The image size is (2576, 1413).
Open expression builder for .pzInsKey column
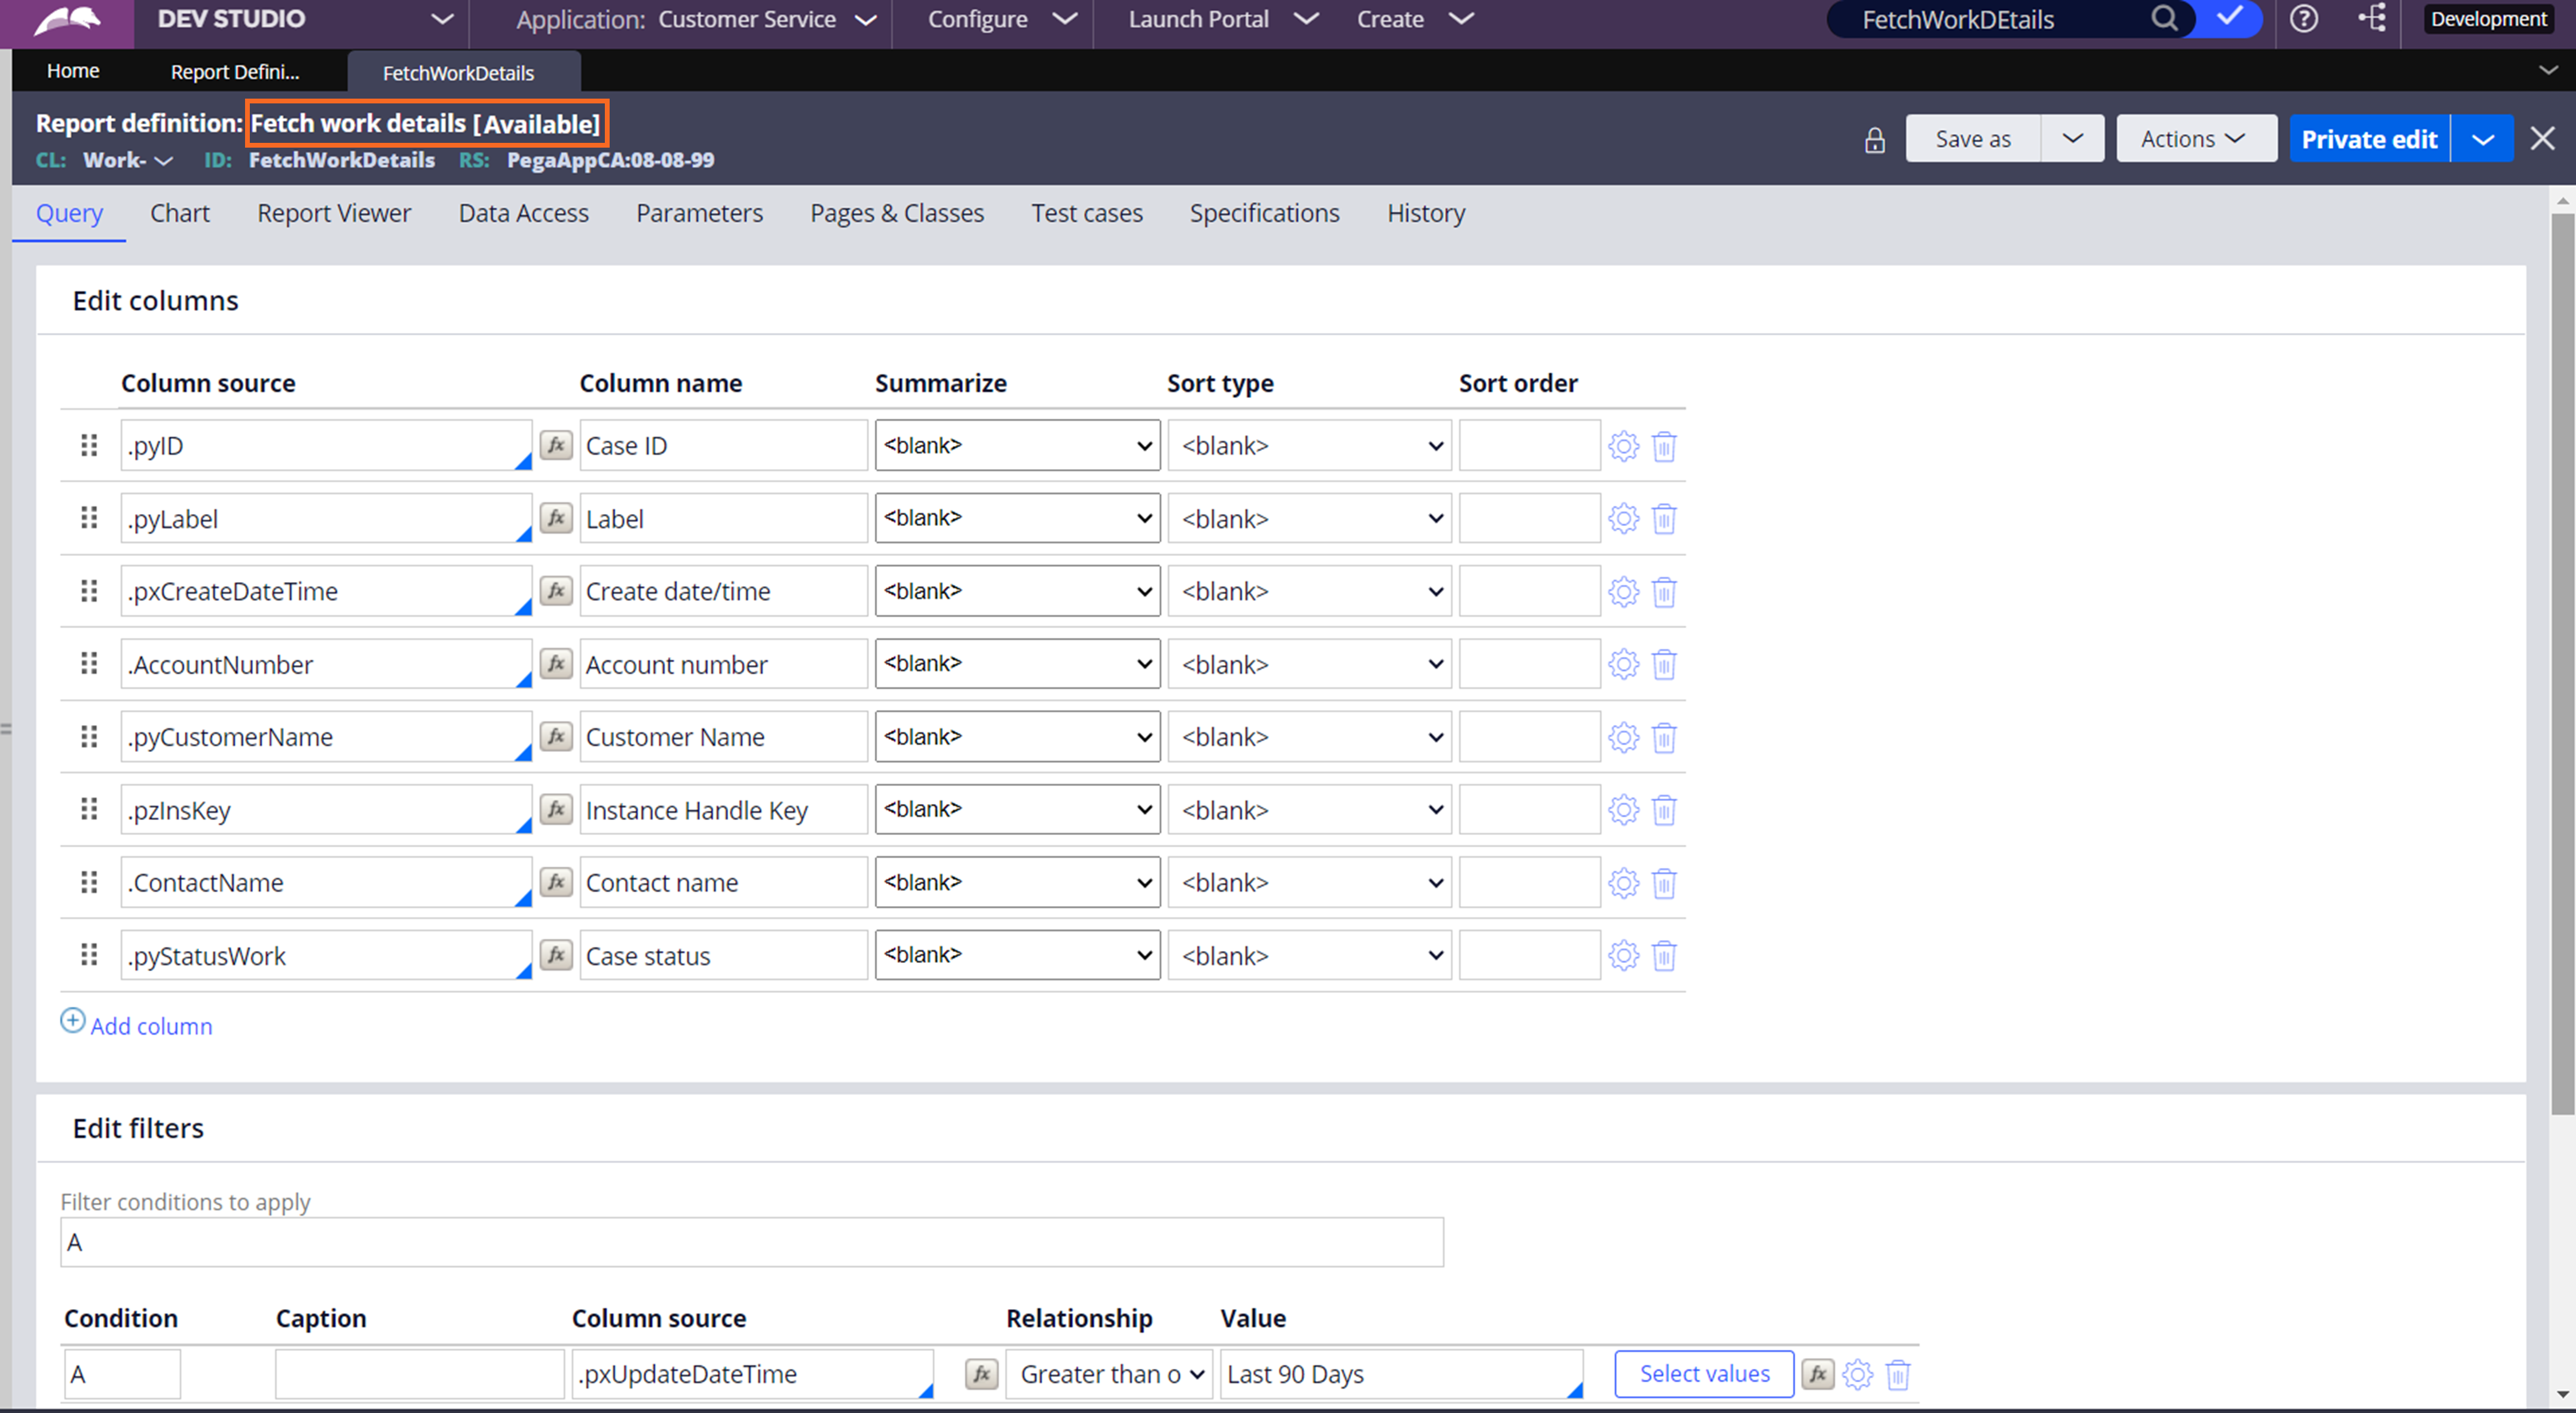[x=556, y=809]
